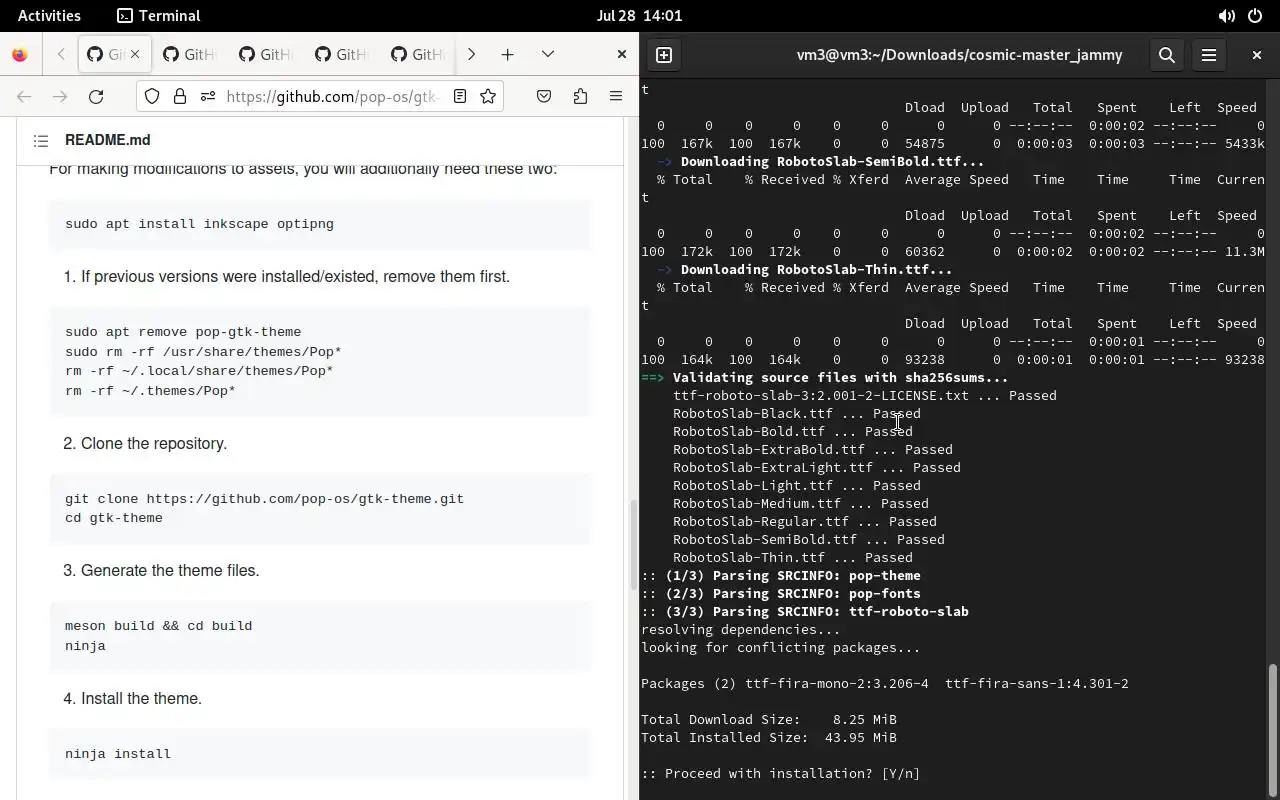This screenshot has height=800, width=1280.
Task: View site security via padlock icon
Action: [180, 96]
